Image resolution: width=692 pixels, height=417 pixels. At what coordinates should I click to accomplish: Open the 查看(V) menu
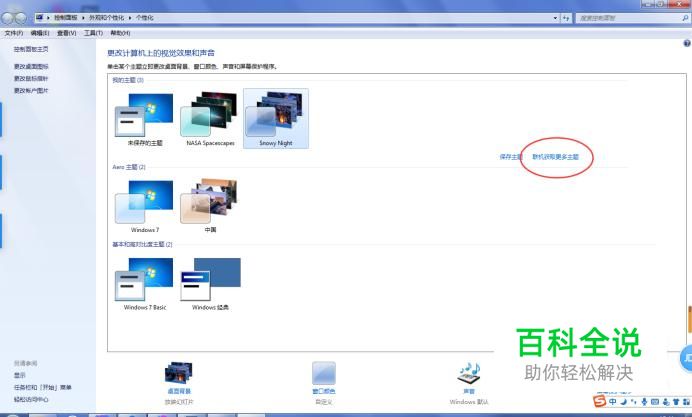[x=66, y=33]
